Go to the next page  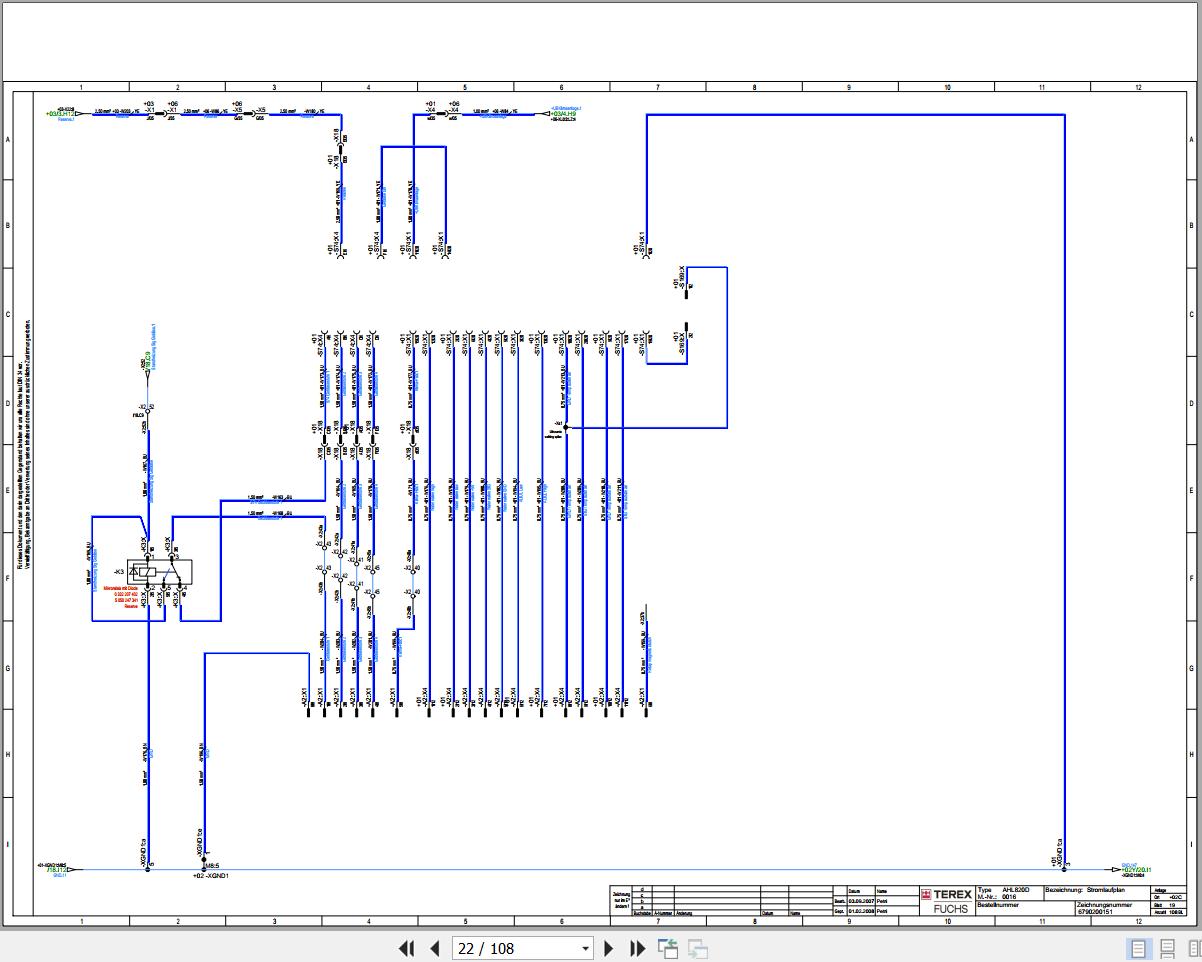tap(609, 948)
